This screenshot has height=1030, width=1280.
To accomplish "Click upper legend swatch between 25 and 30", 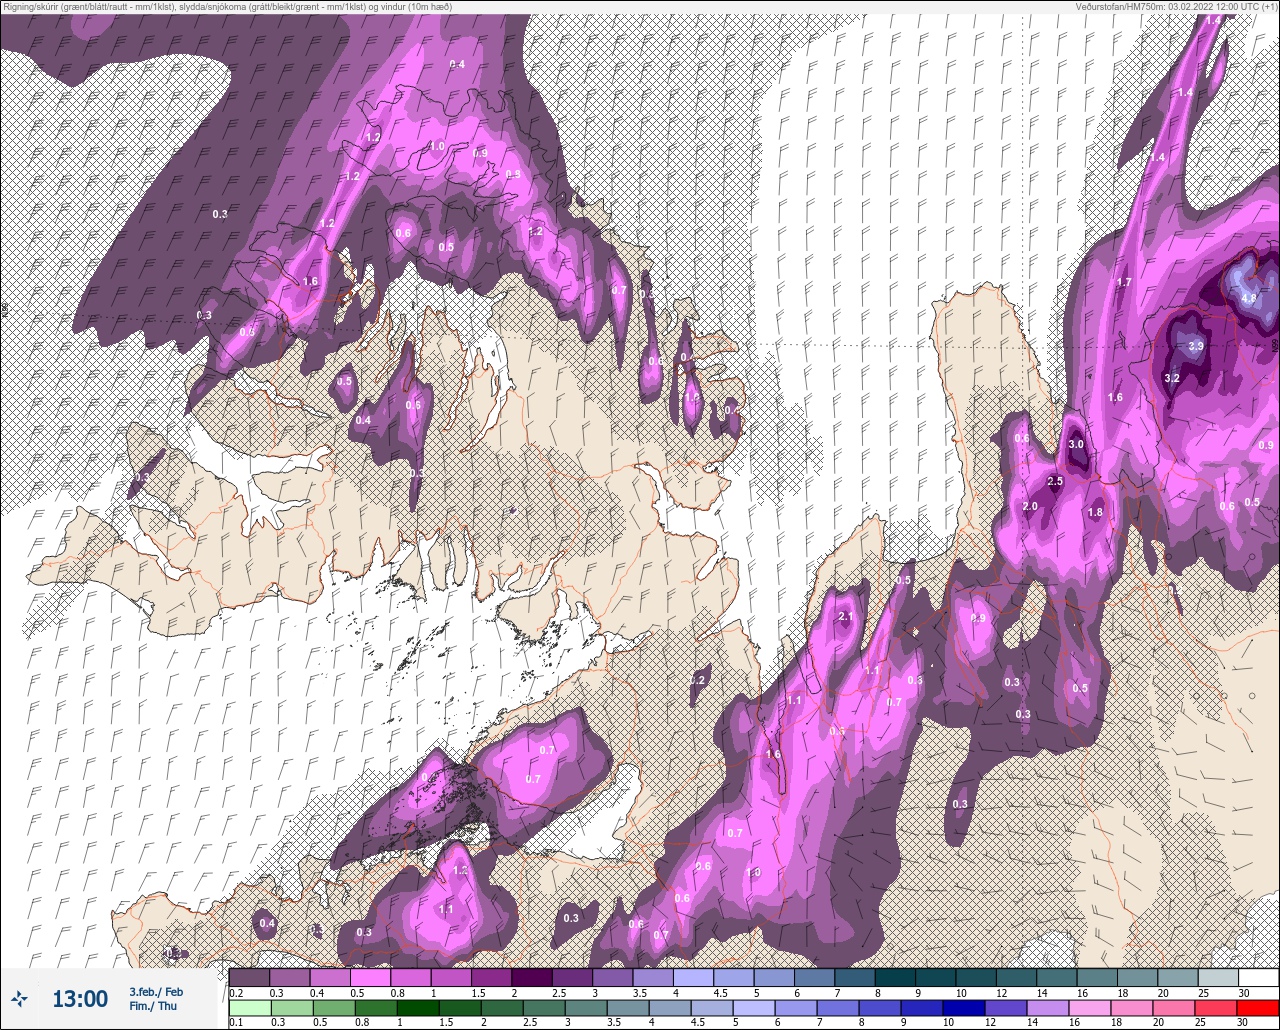I will coord(1218,977).
